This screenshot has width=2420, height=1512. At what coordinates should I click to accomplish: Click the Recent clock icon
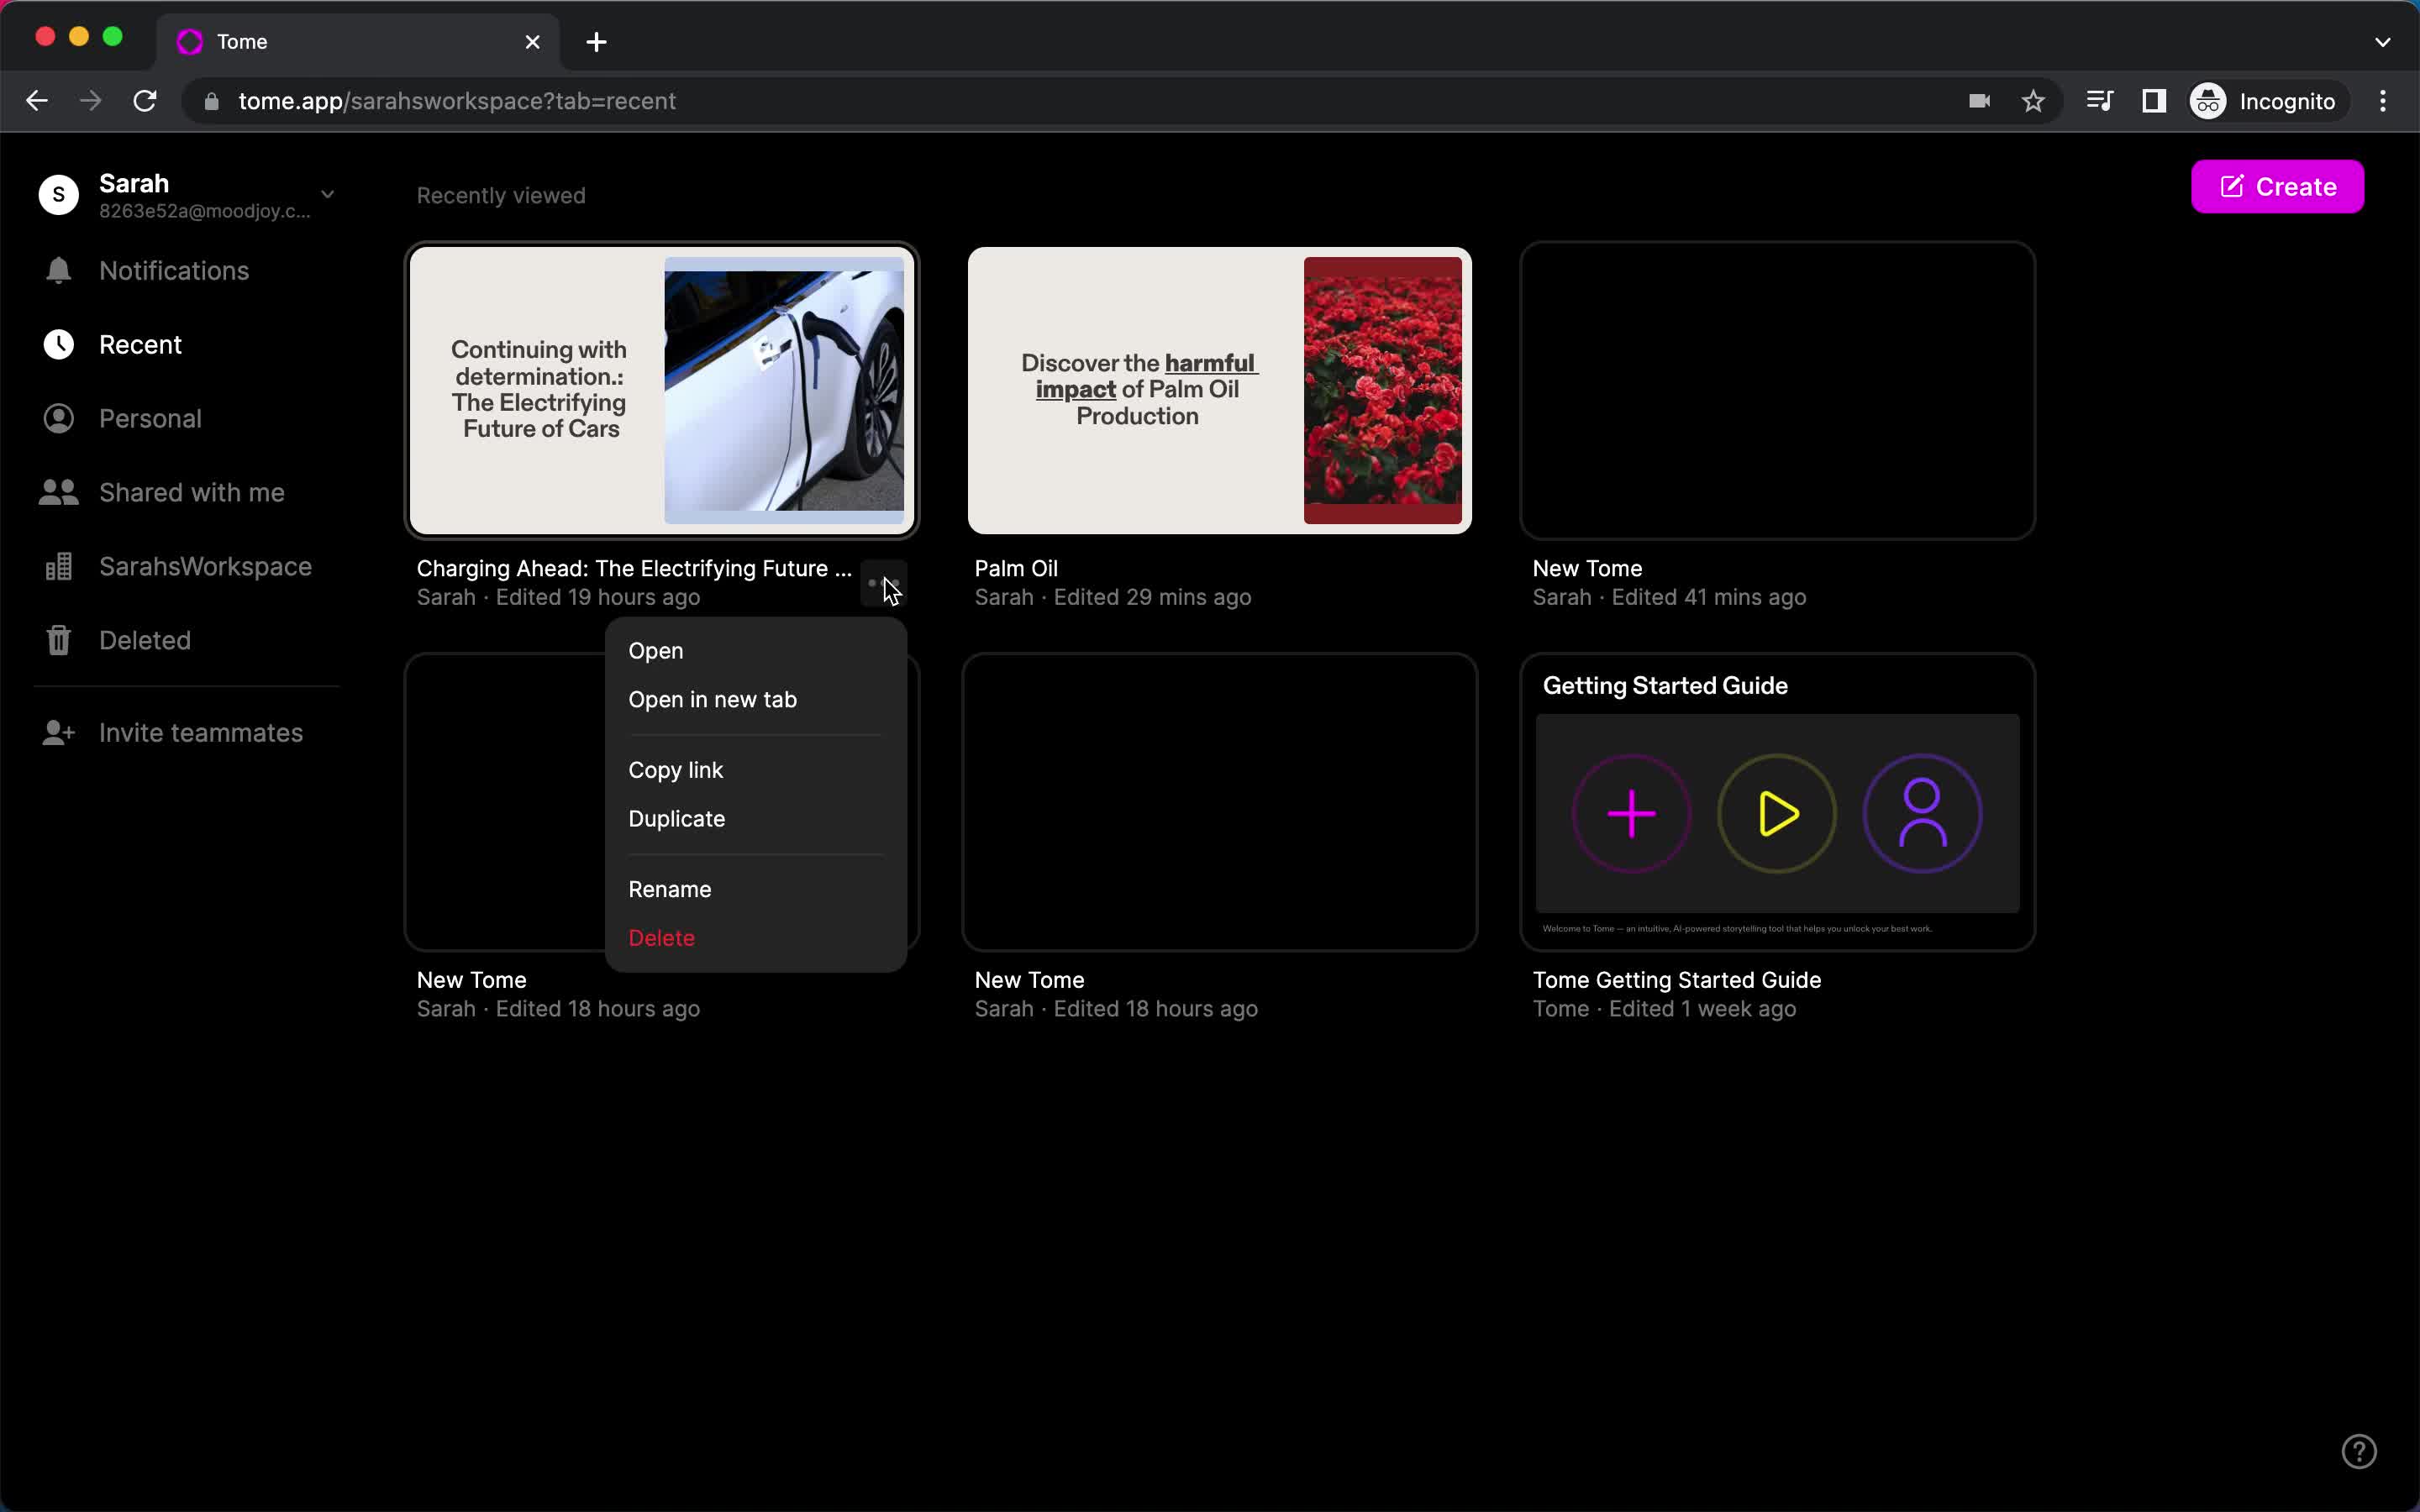[x=58, y=345]
